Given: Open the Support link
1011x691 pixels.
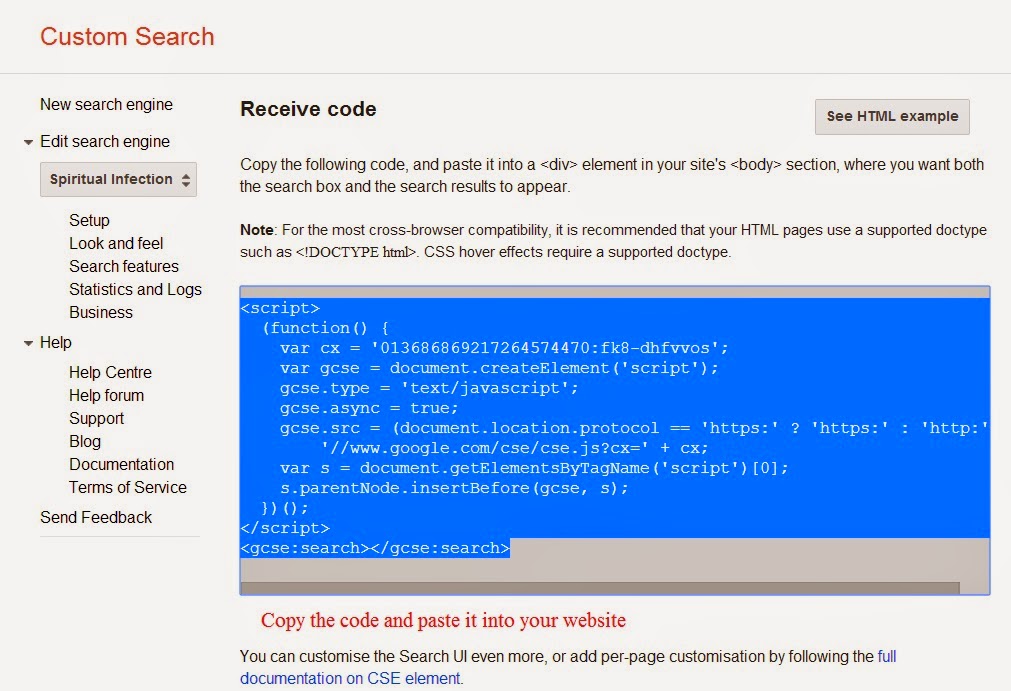Looking at the screenshot, I should [x=96, y=419].
